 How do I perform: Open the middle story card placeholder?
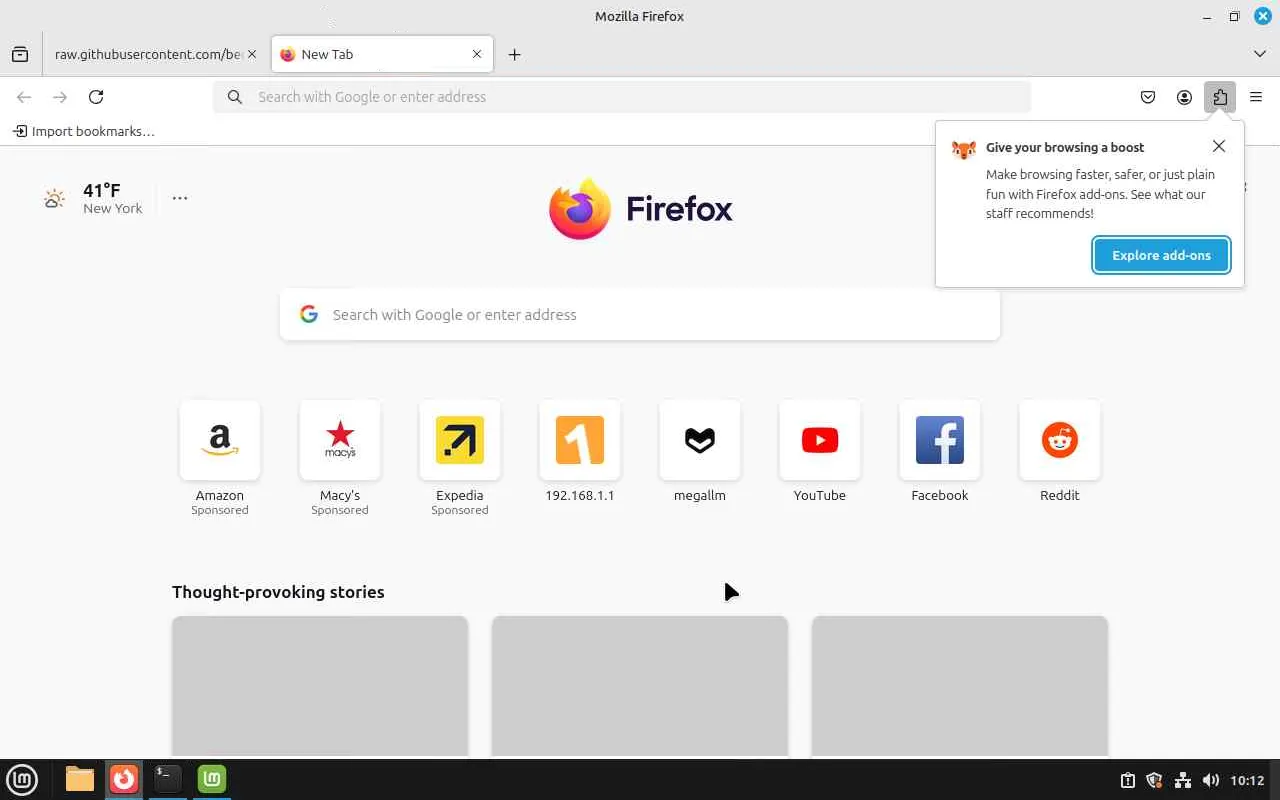coord(640,686)
